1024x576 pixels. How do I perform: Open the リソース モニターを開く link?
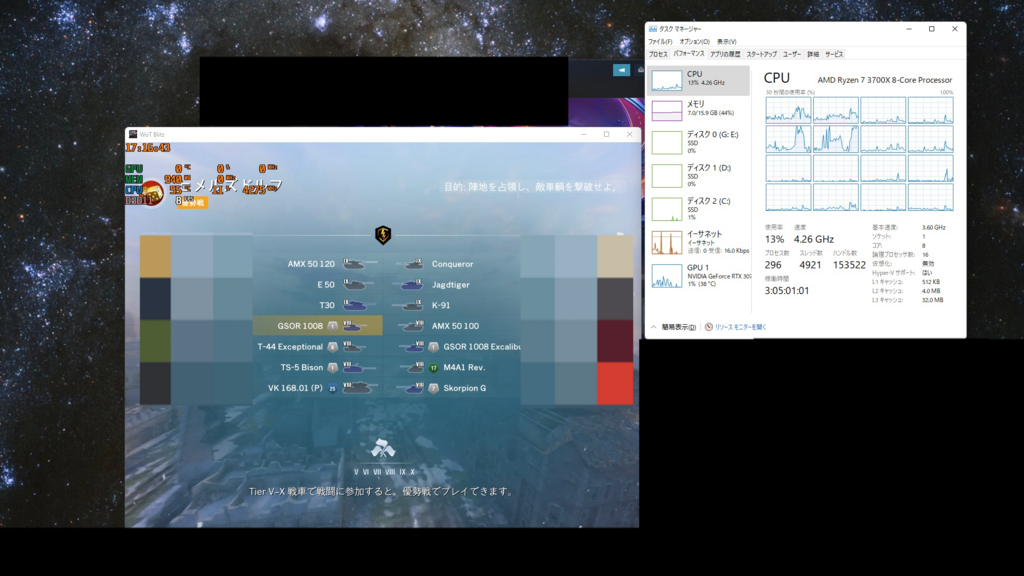pos(740,327)
